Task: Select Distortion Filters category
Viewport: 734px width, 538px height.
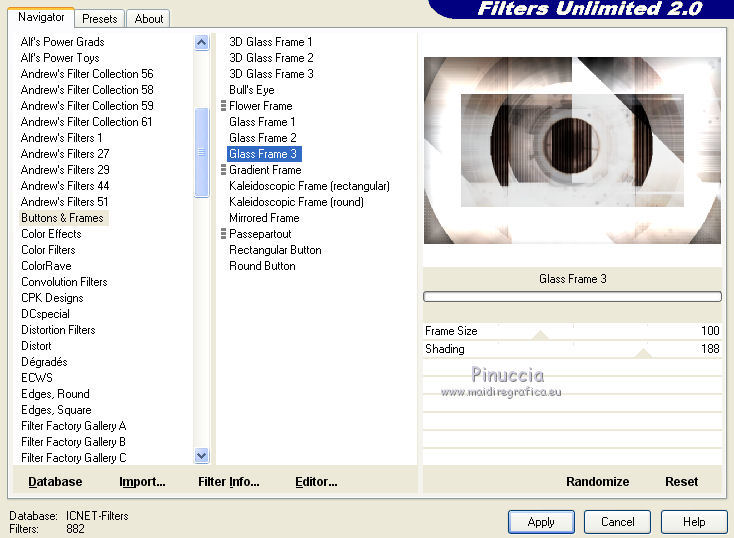Action: click(59, 330)
